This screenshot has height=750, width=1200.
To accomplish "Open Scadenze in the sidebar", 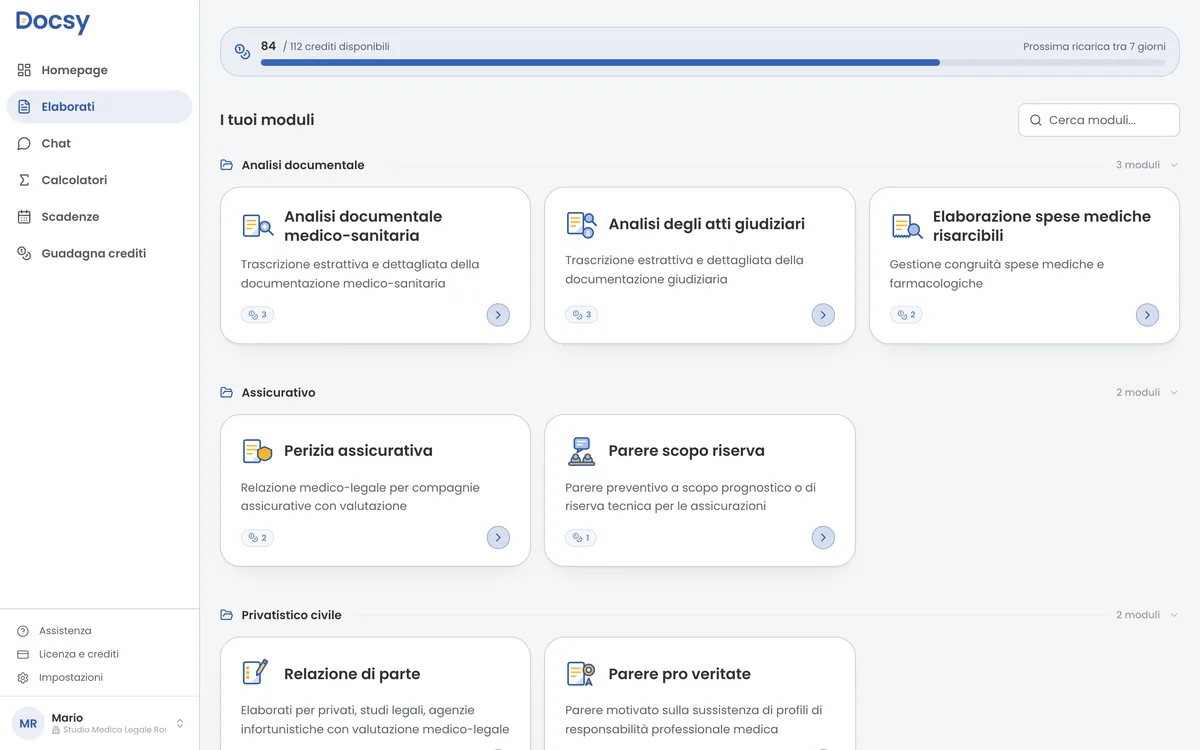I will pos(99,217).
